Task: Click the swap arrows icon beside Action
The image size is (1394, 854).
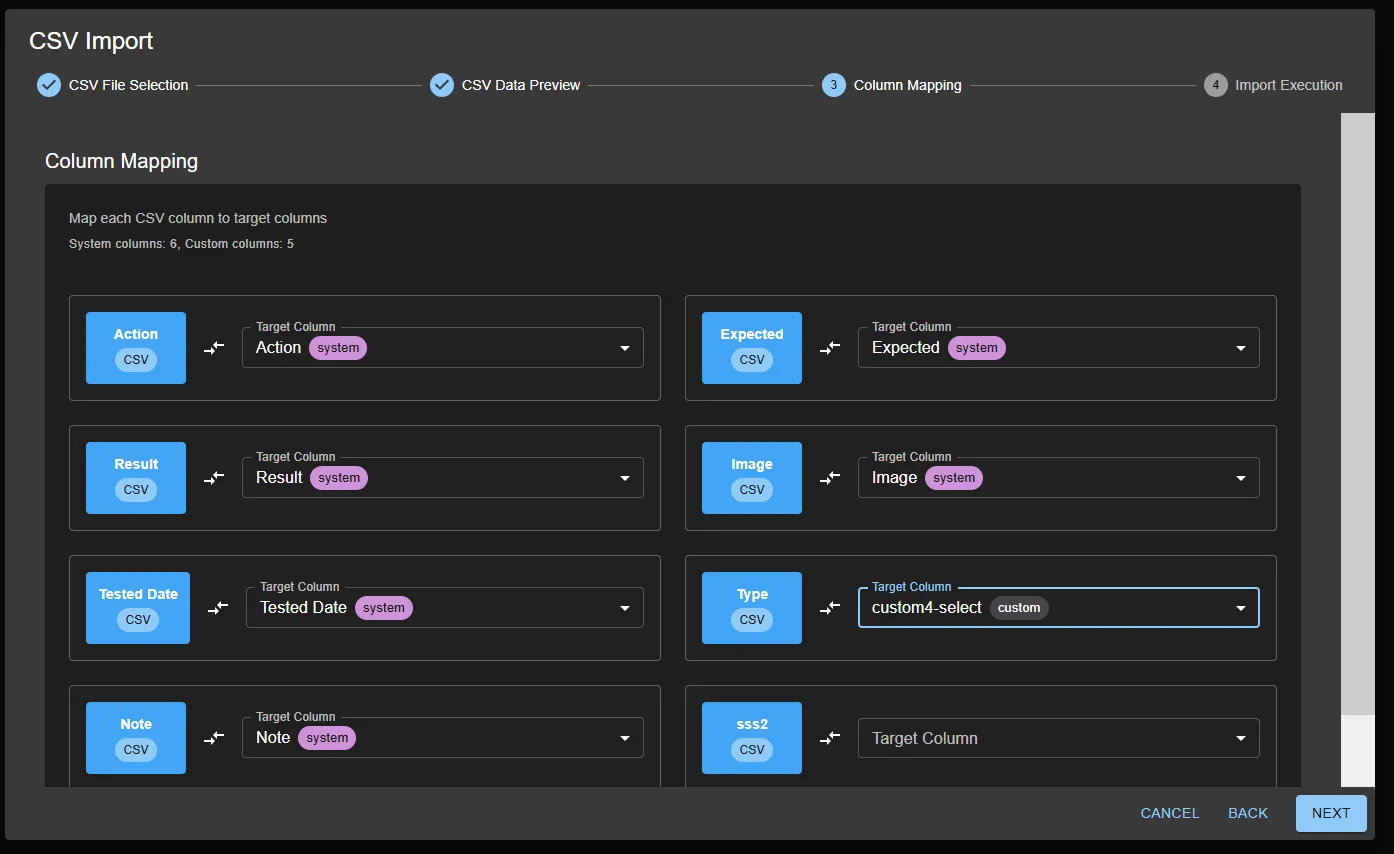Action: click(214, 348)
